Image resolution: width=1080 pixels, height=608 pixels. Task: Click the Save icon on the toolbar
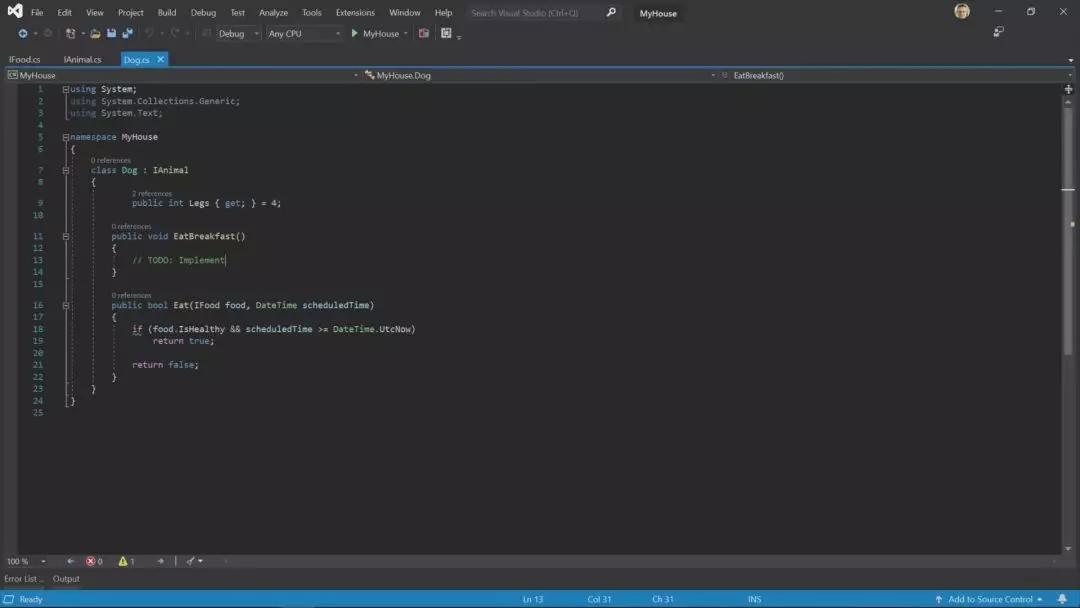point(111,33)
